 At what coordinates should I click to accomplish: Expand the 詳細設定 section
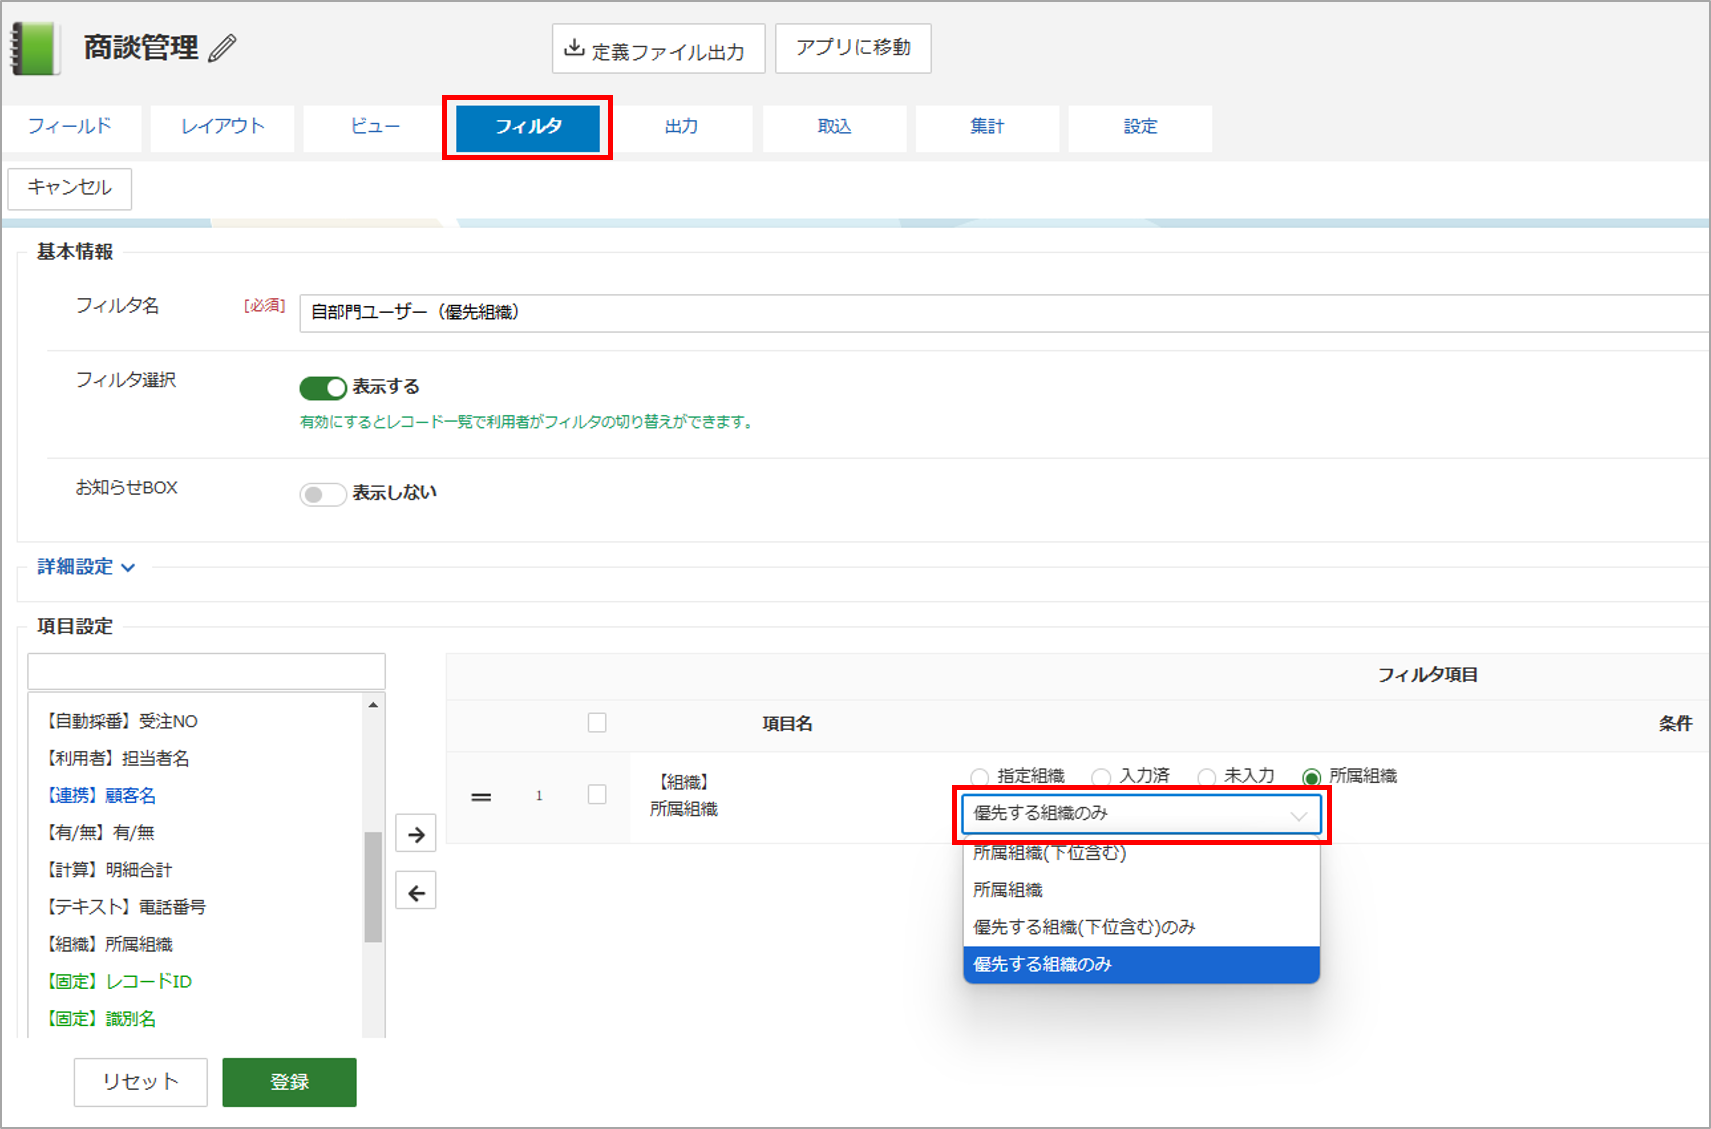[86, 567]
